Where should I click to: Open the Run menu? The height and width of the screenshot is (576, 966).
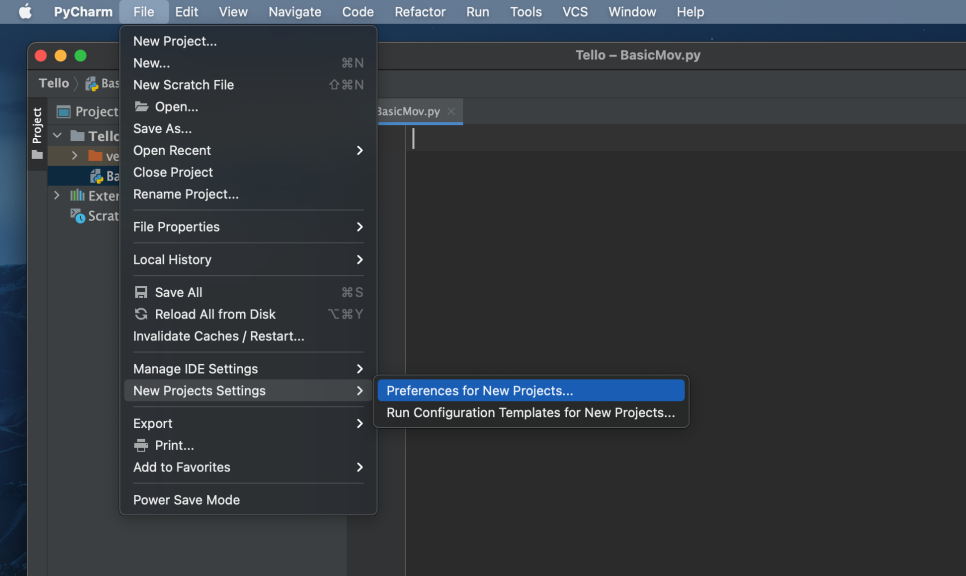coord(477,12)
